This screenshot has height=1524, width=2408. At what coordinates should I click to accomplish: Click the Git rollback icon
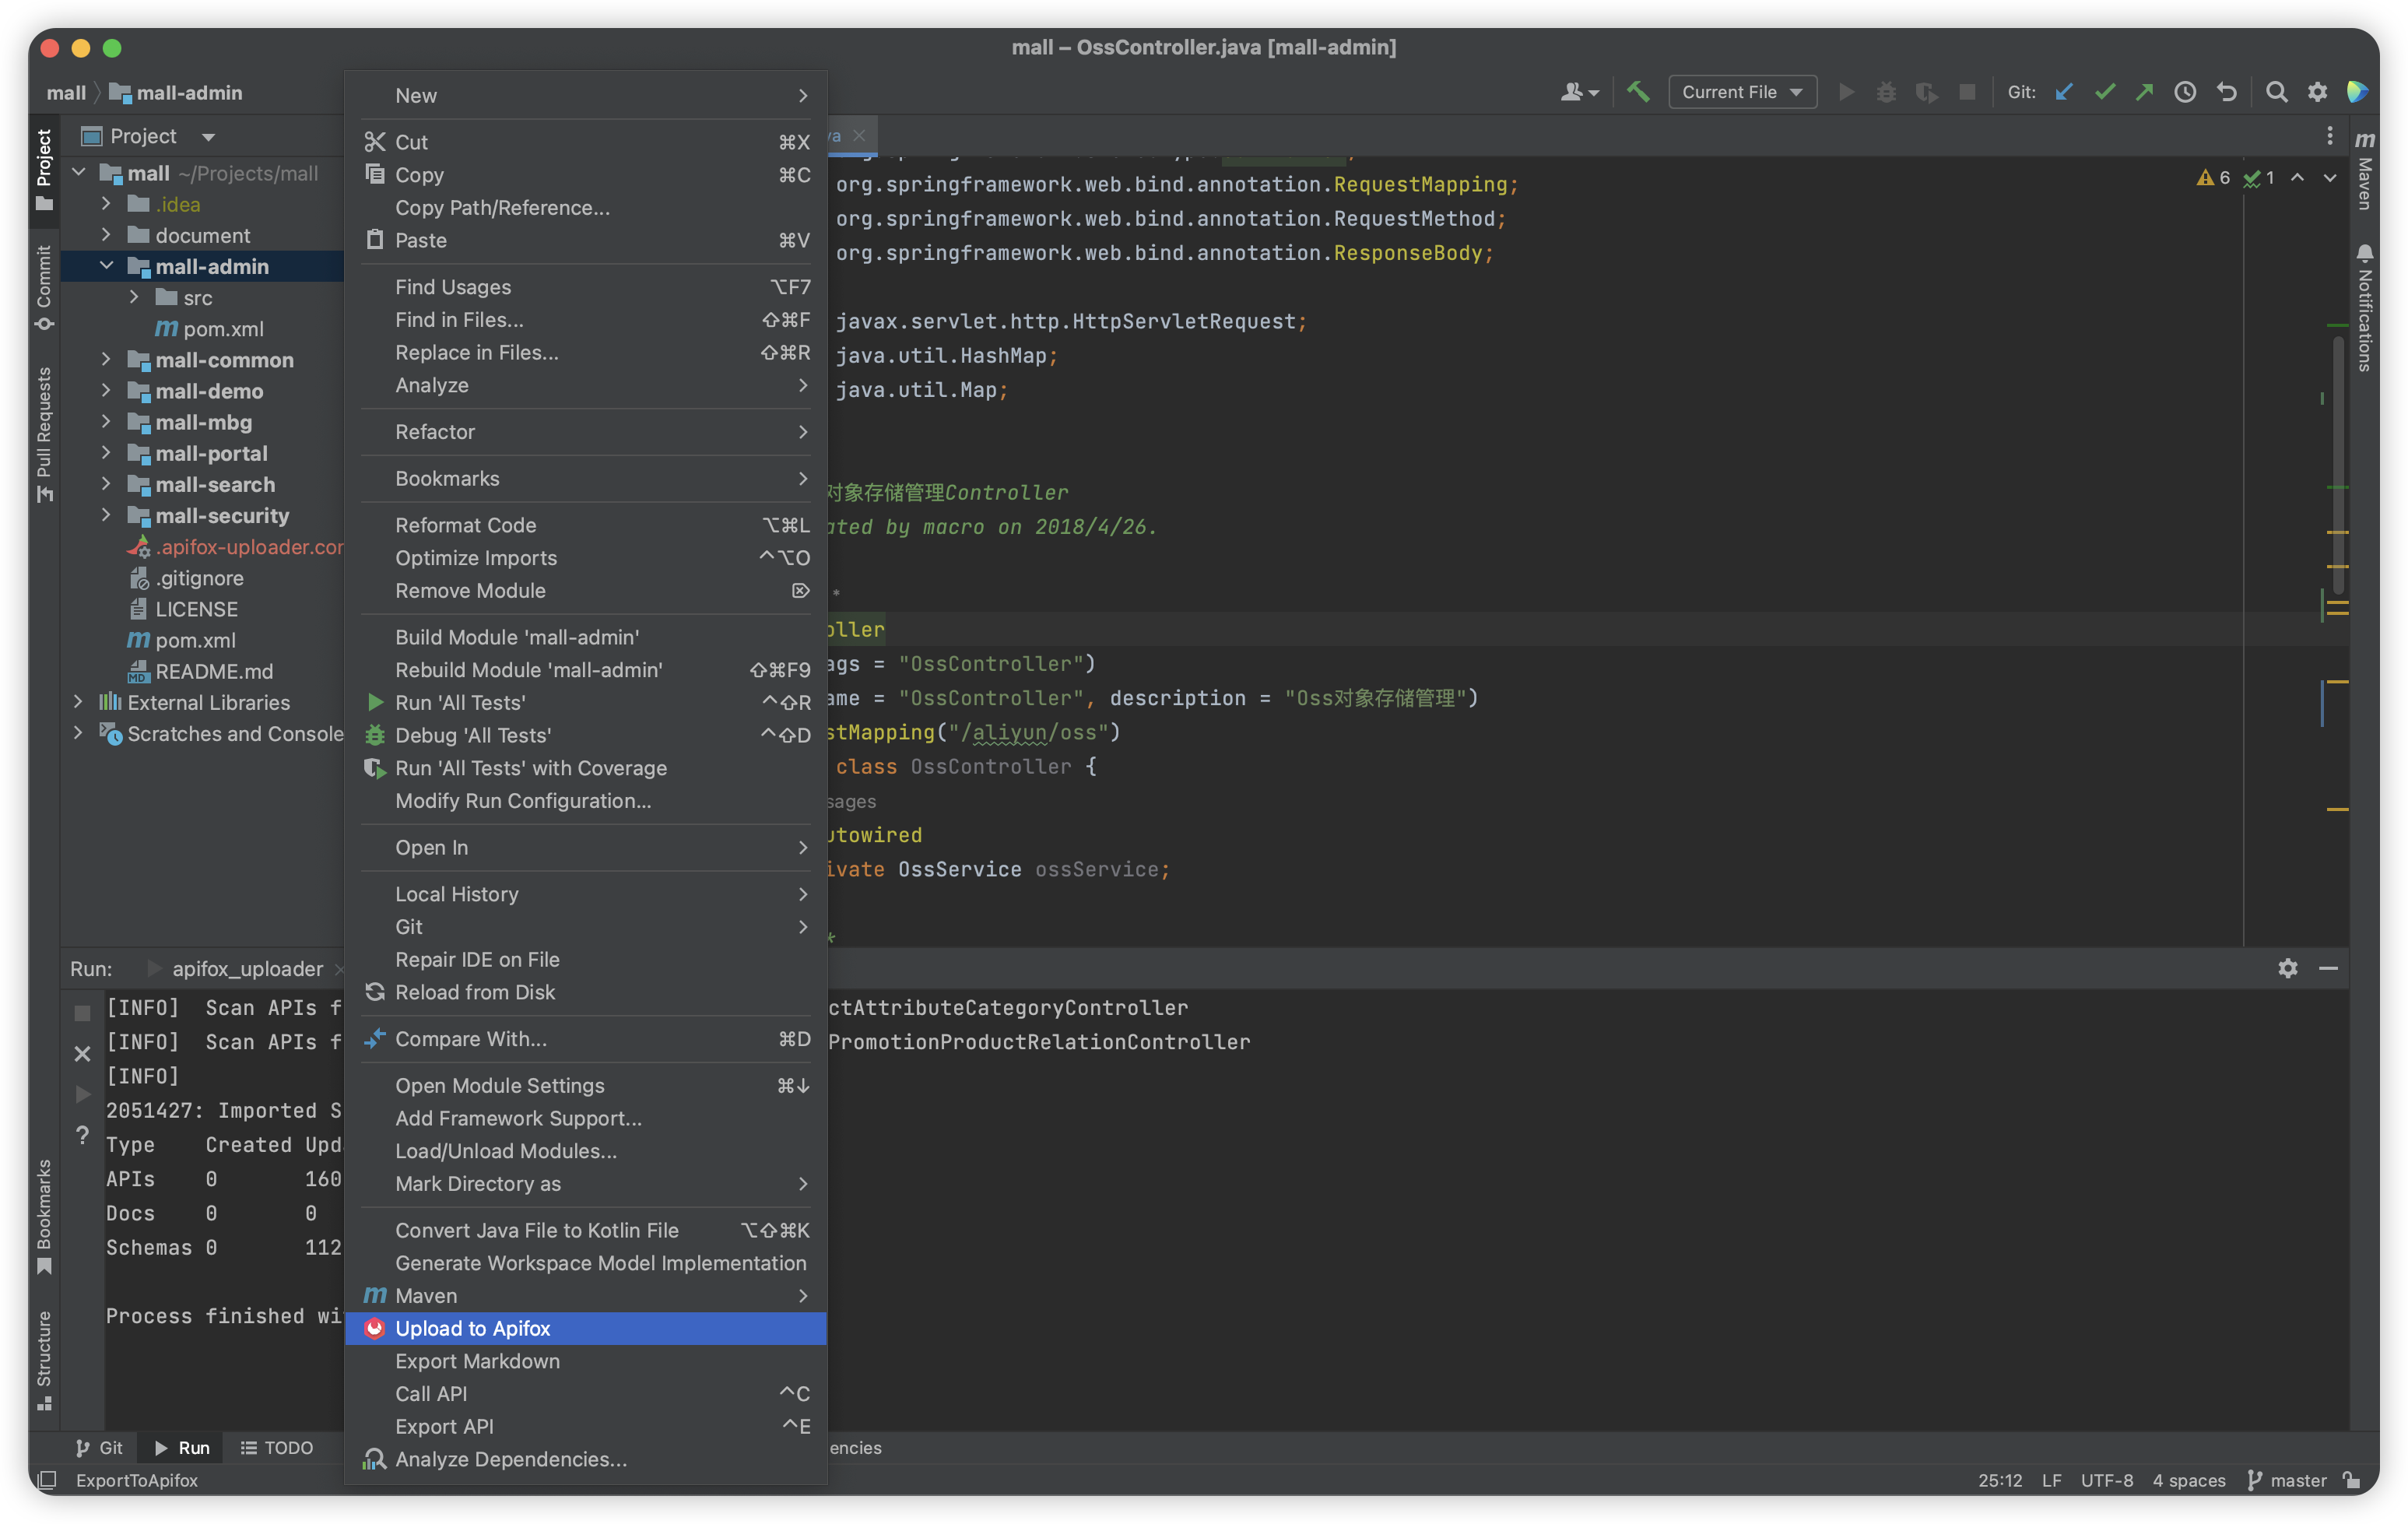point(2227,92)
